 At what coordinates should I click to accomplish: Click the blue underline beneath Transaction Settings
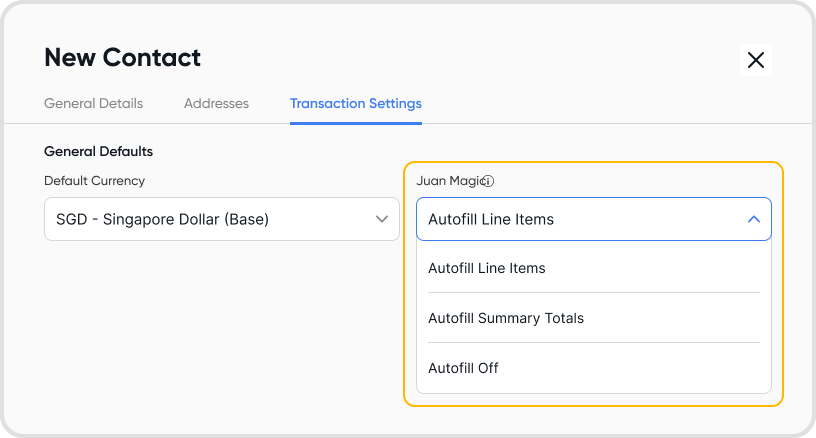[355, 123]
